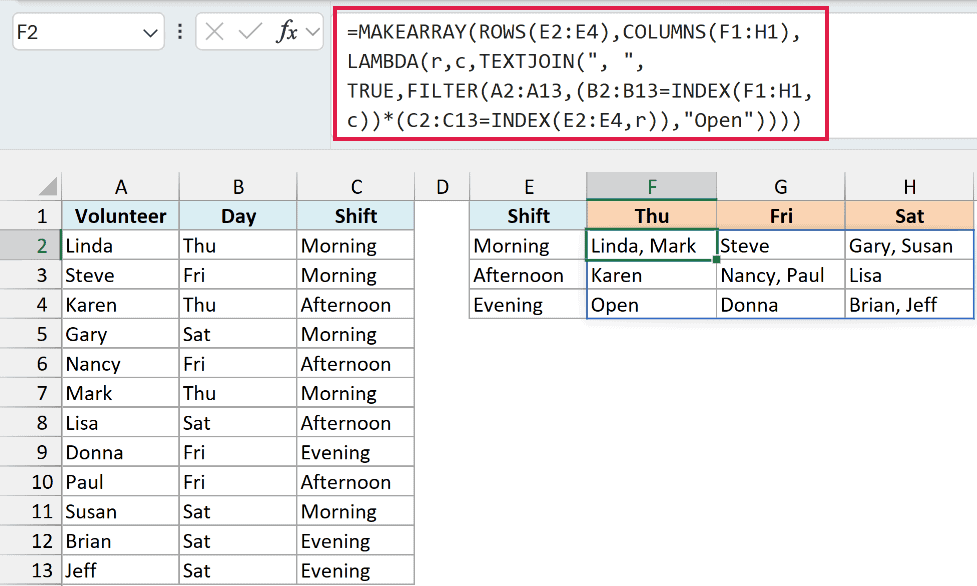The height and width of the screenshot is (586, 977).
Task: Click the Shift header cell in column C
Action: 356,216
